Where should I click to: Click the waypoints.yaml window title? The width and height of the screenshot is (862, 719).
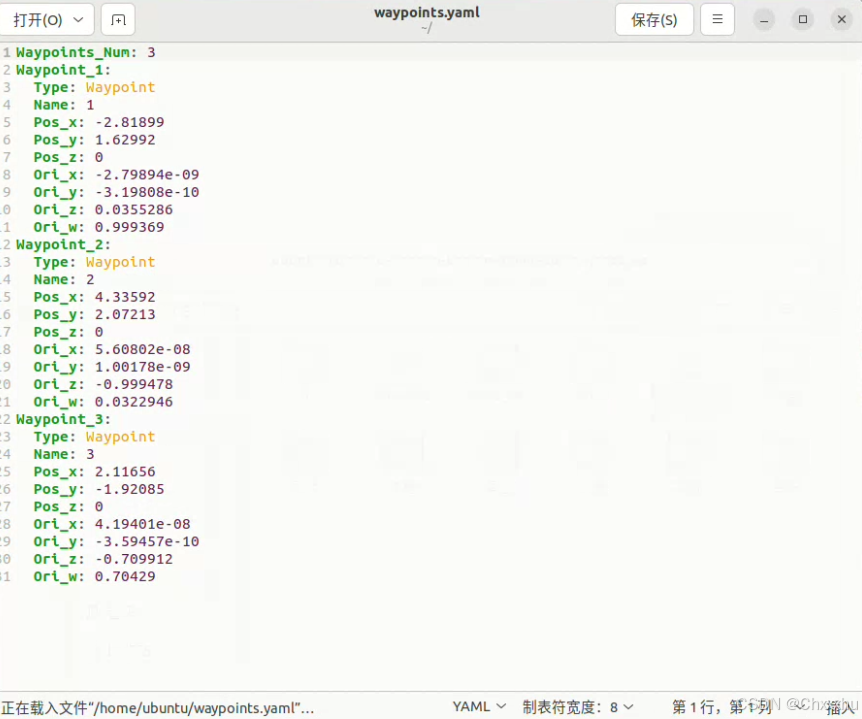pos(427,12)
